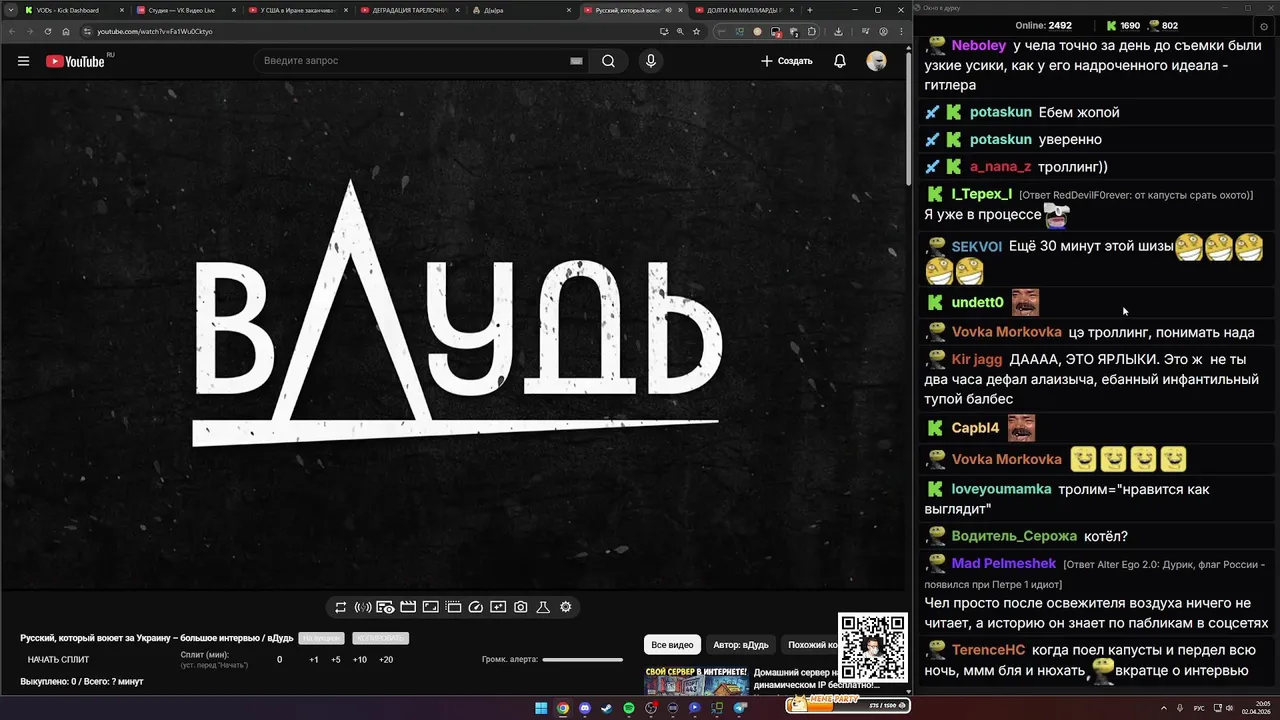This screenshot has width=1280, height=720.
Task: Open Spotify from the taskbar
Action: pyautogui.click(x=629, y=708)
